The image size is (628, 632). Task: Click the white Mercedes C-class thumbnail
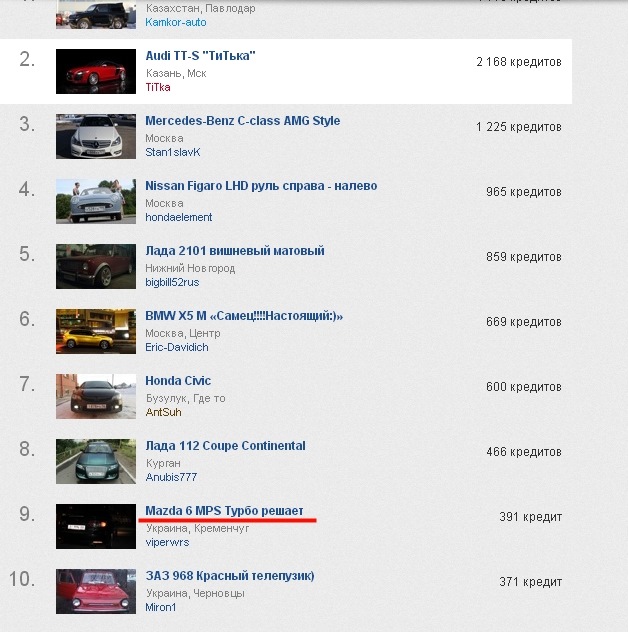click(x=96, y=136)
